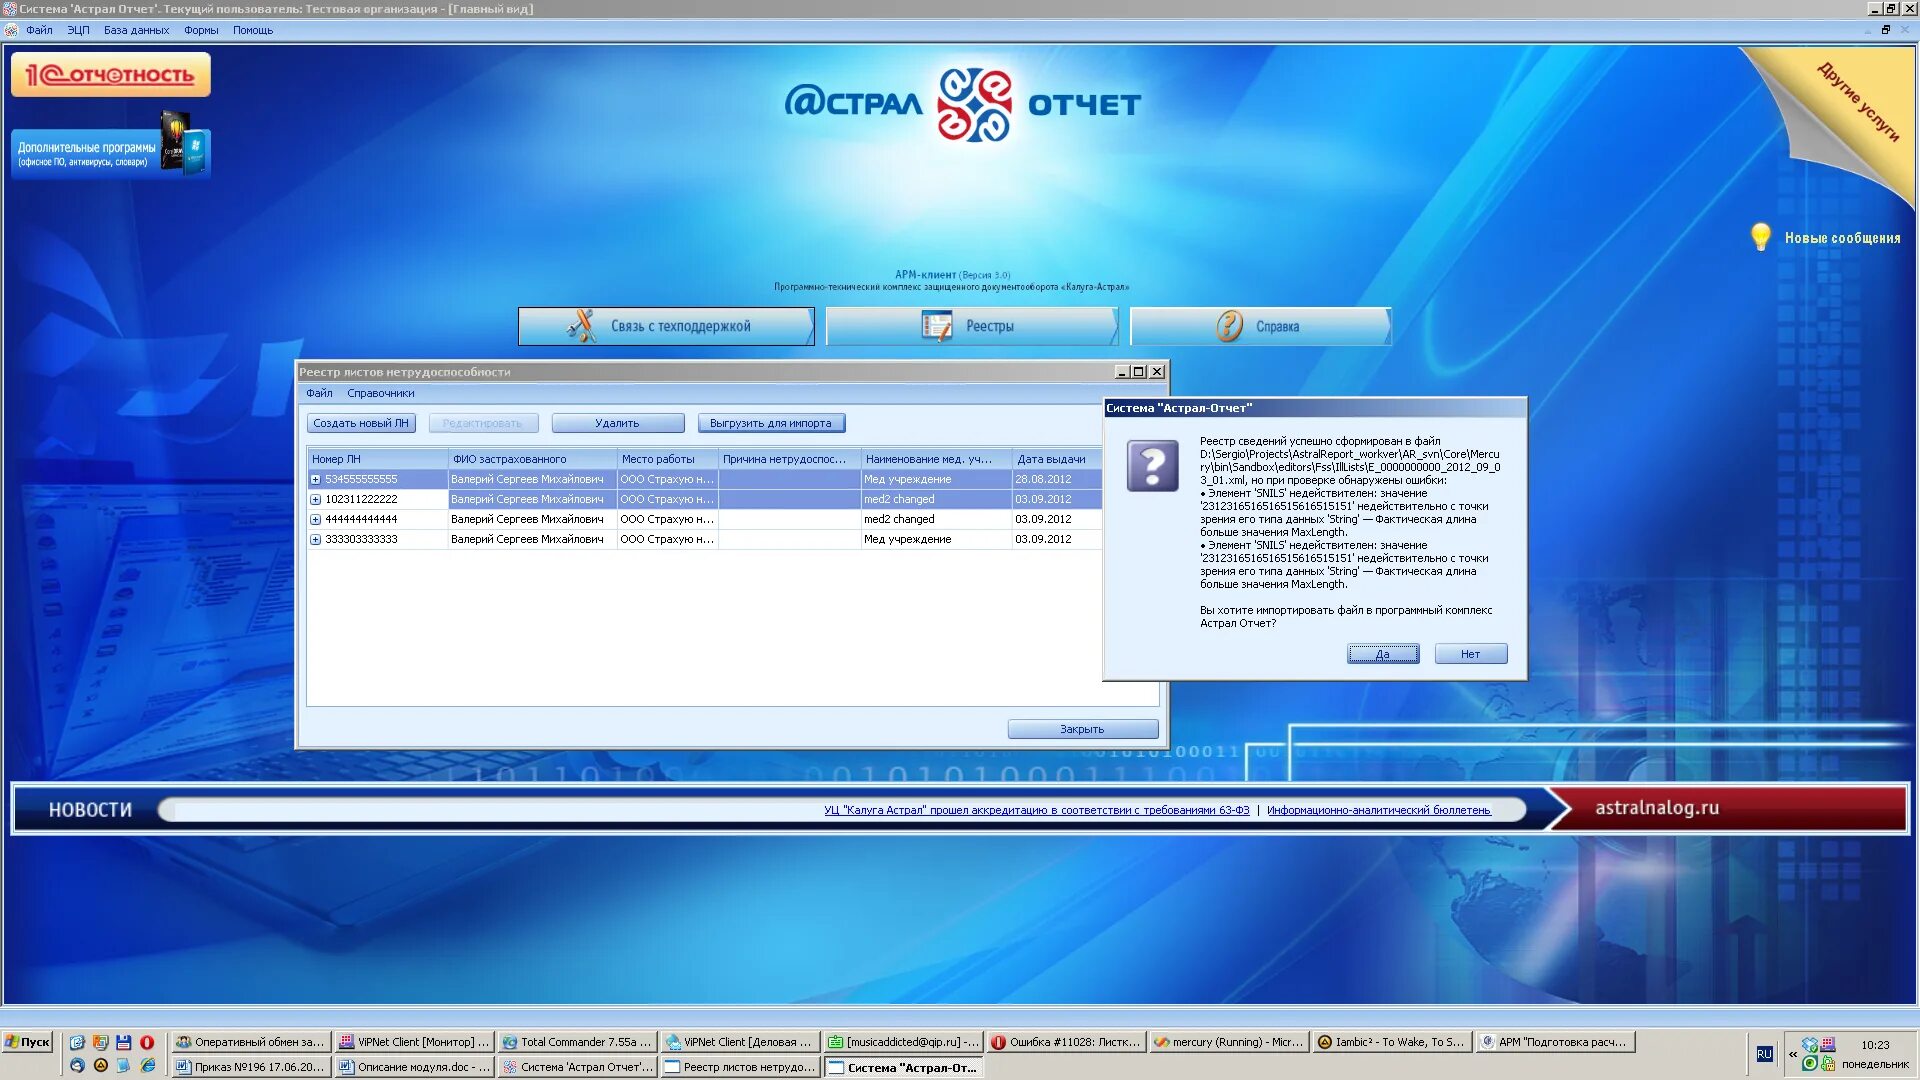Click the lightbulb Новые сообщения icon
The height and width of the screenshot is (1080, 1920).
point(1760,237)
